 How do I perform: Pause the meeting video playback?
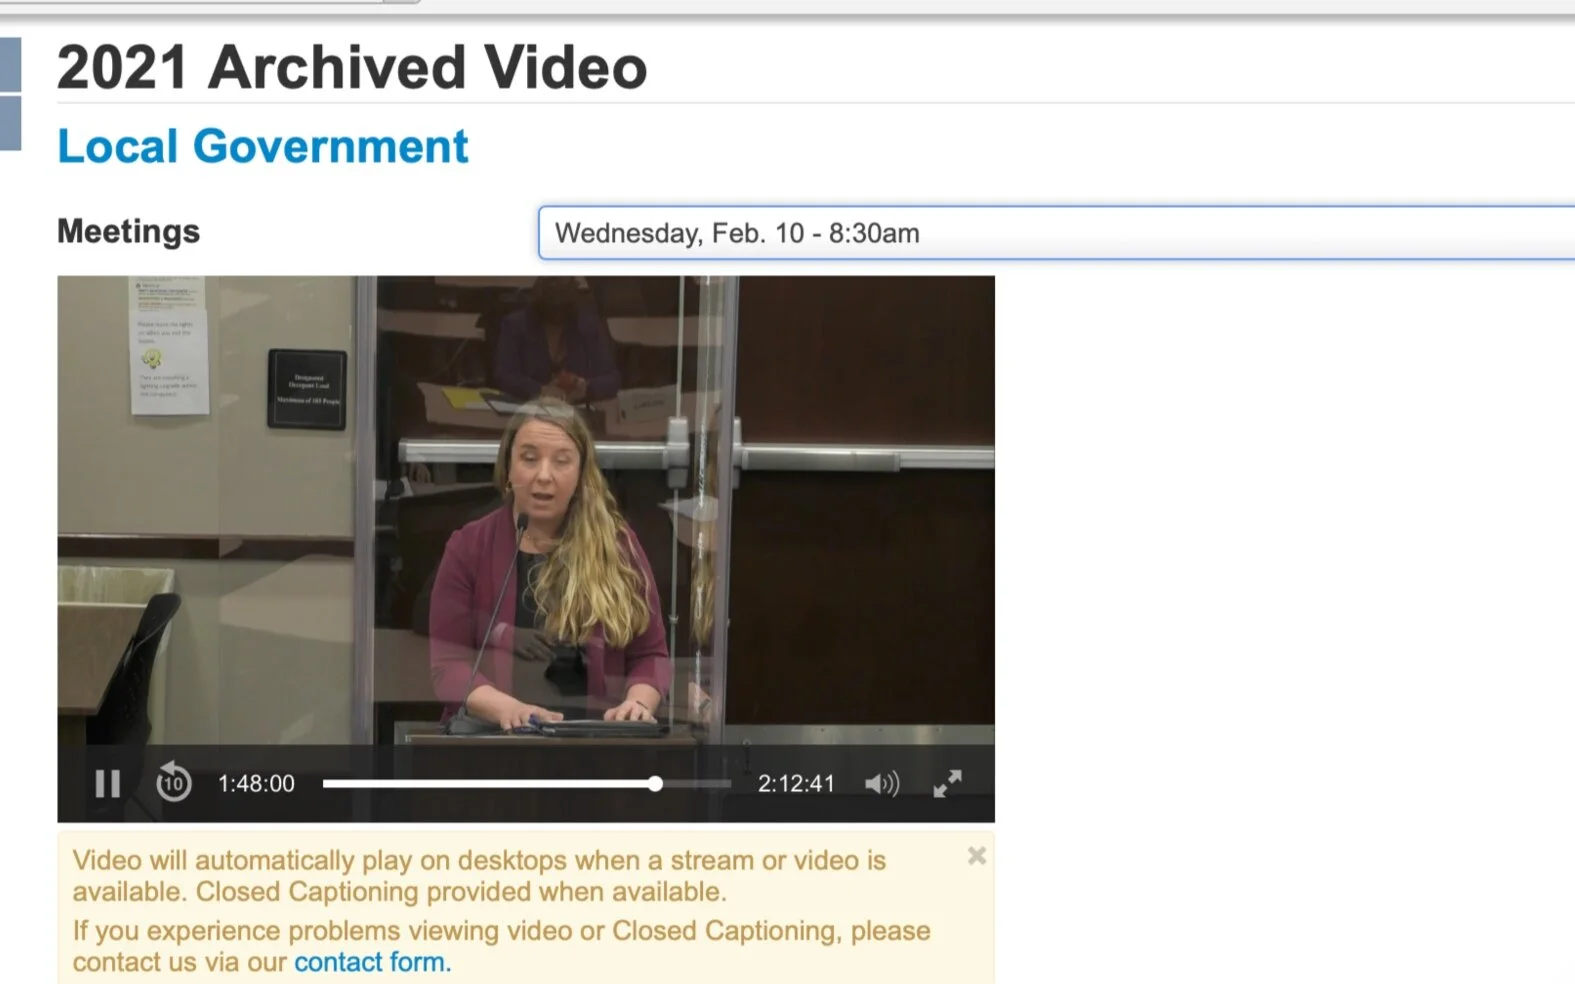(x=108, y=783)
